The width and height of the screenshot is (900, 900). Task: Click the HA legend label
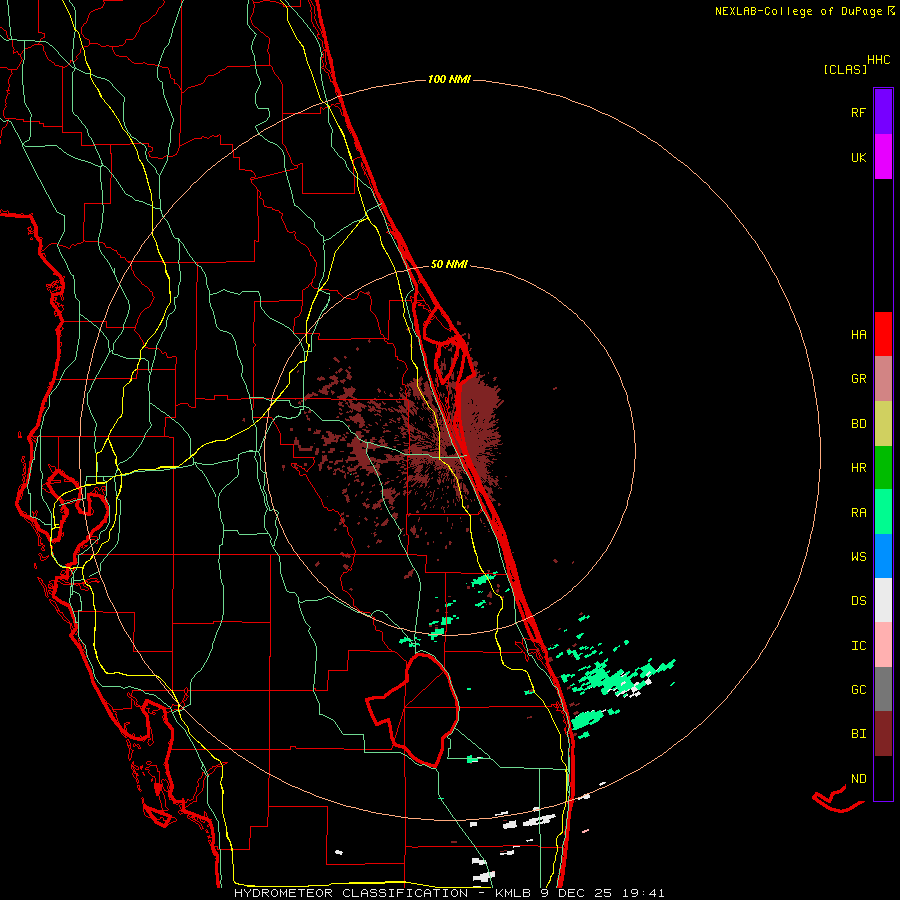[858, 334]
